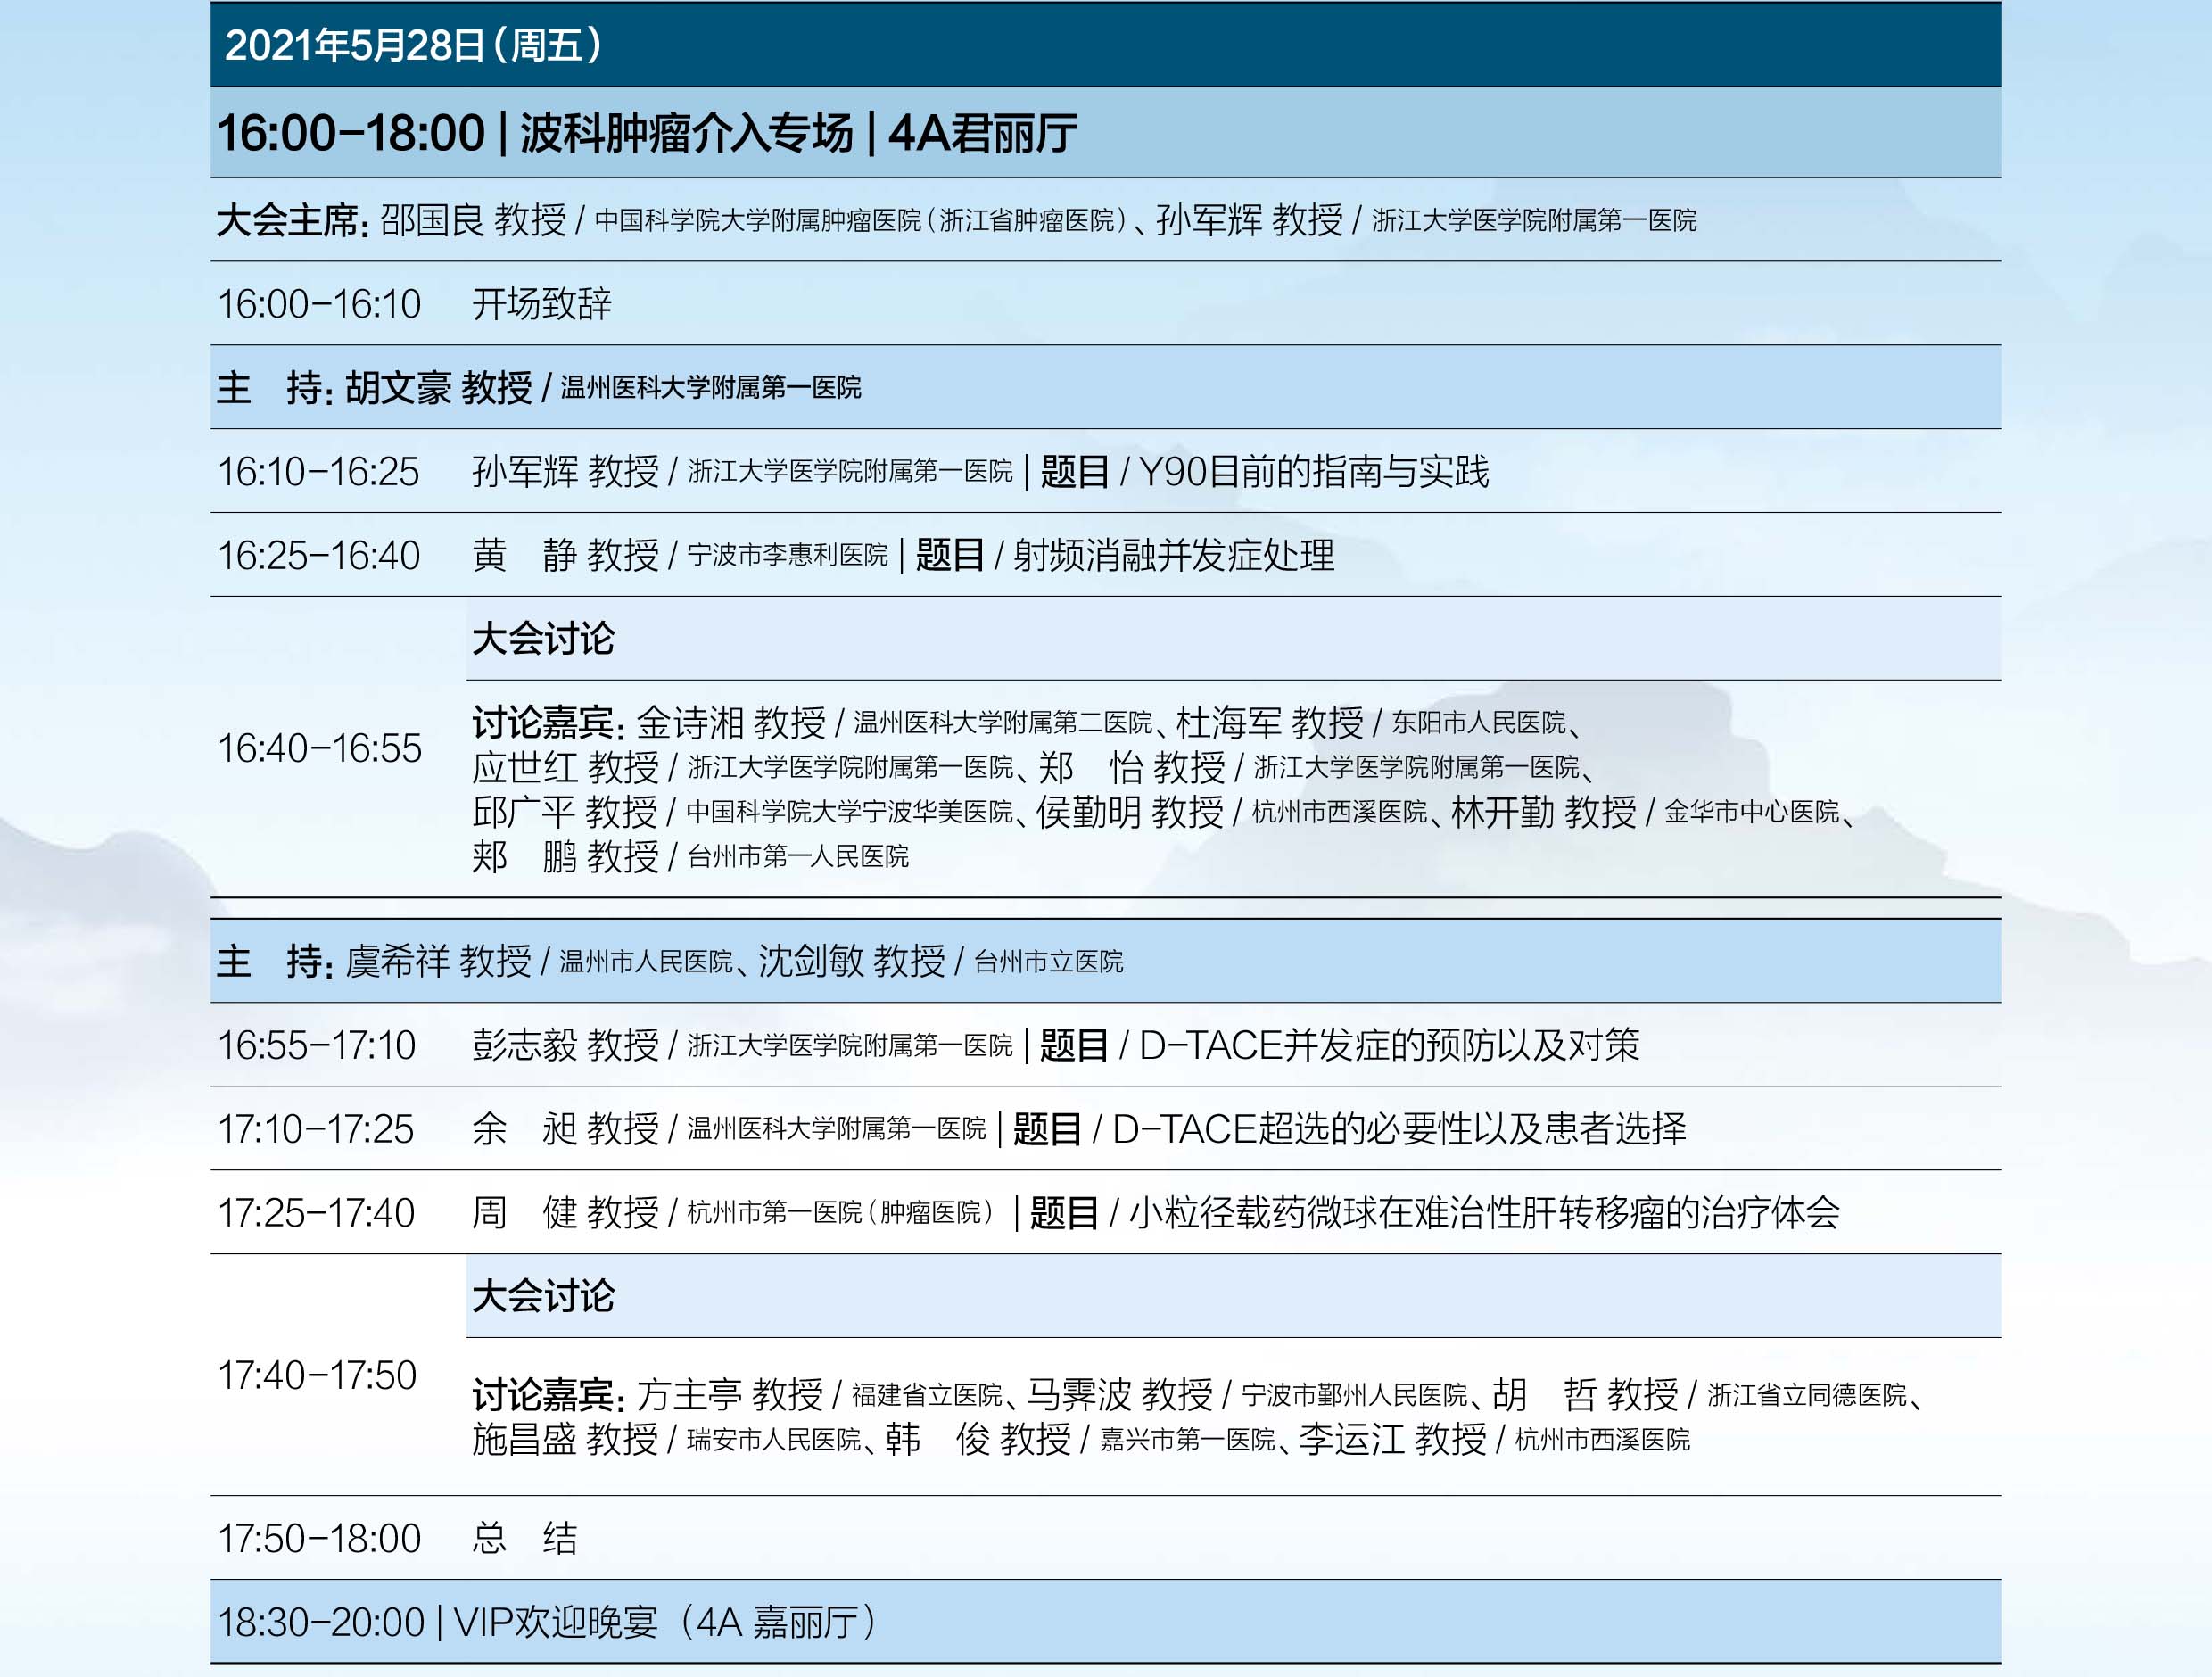Select panelist 马霁波 教授
This screenshot has width=2212, height=1677.
(1120, 1395)
